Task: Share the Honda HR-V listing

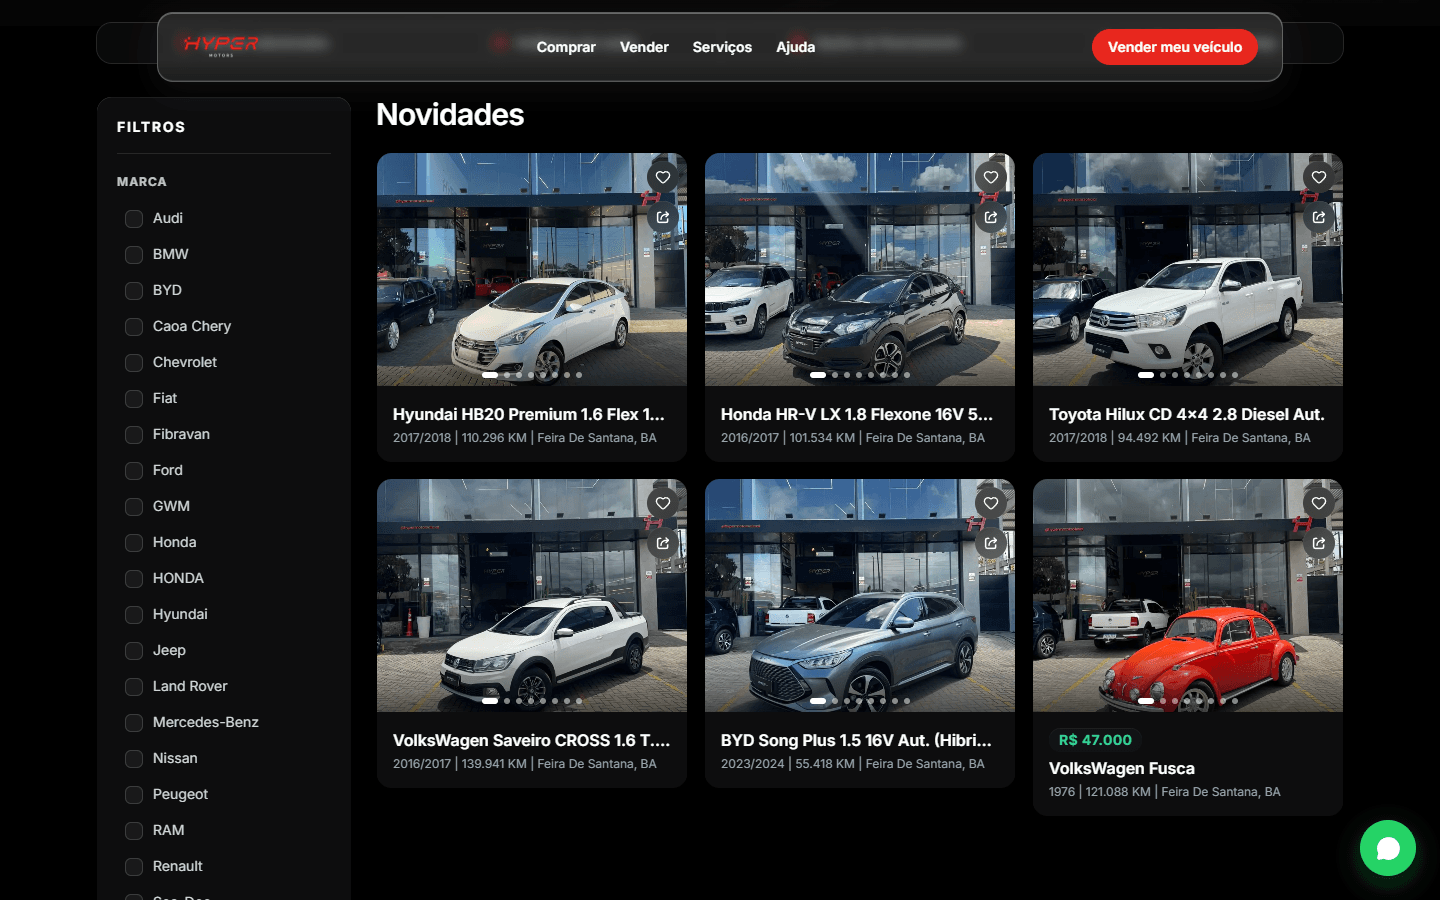Action: pyautogui.click(x=991, y=217)
